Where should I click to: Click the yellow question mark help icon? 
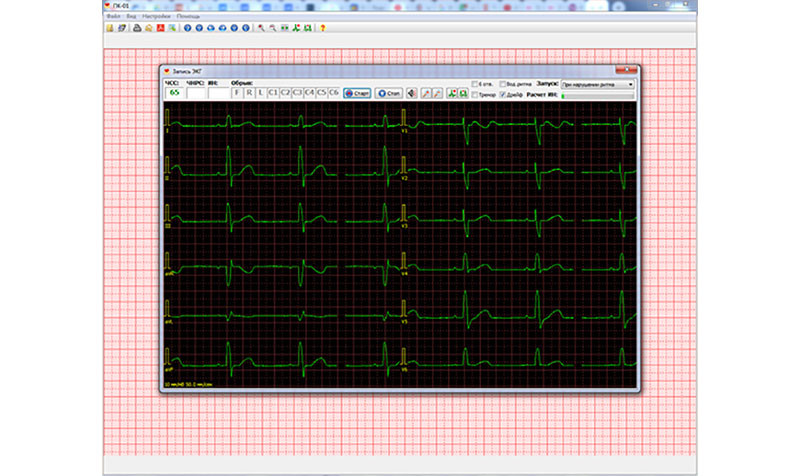(323, 28)
